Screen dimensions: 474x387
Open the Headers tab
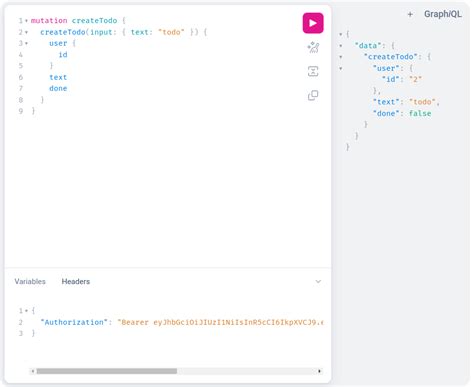[x=76, y=282]
